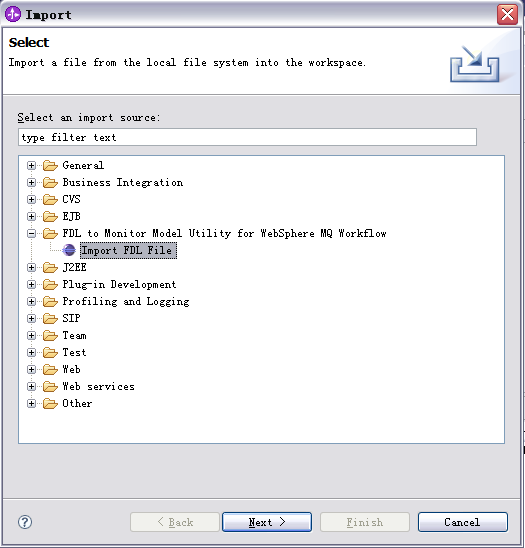Viewport: 525px width, 548px height.
Task: Click the Profiling and Logging folder icon
Action: coord(50,302)
